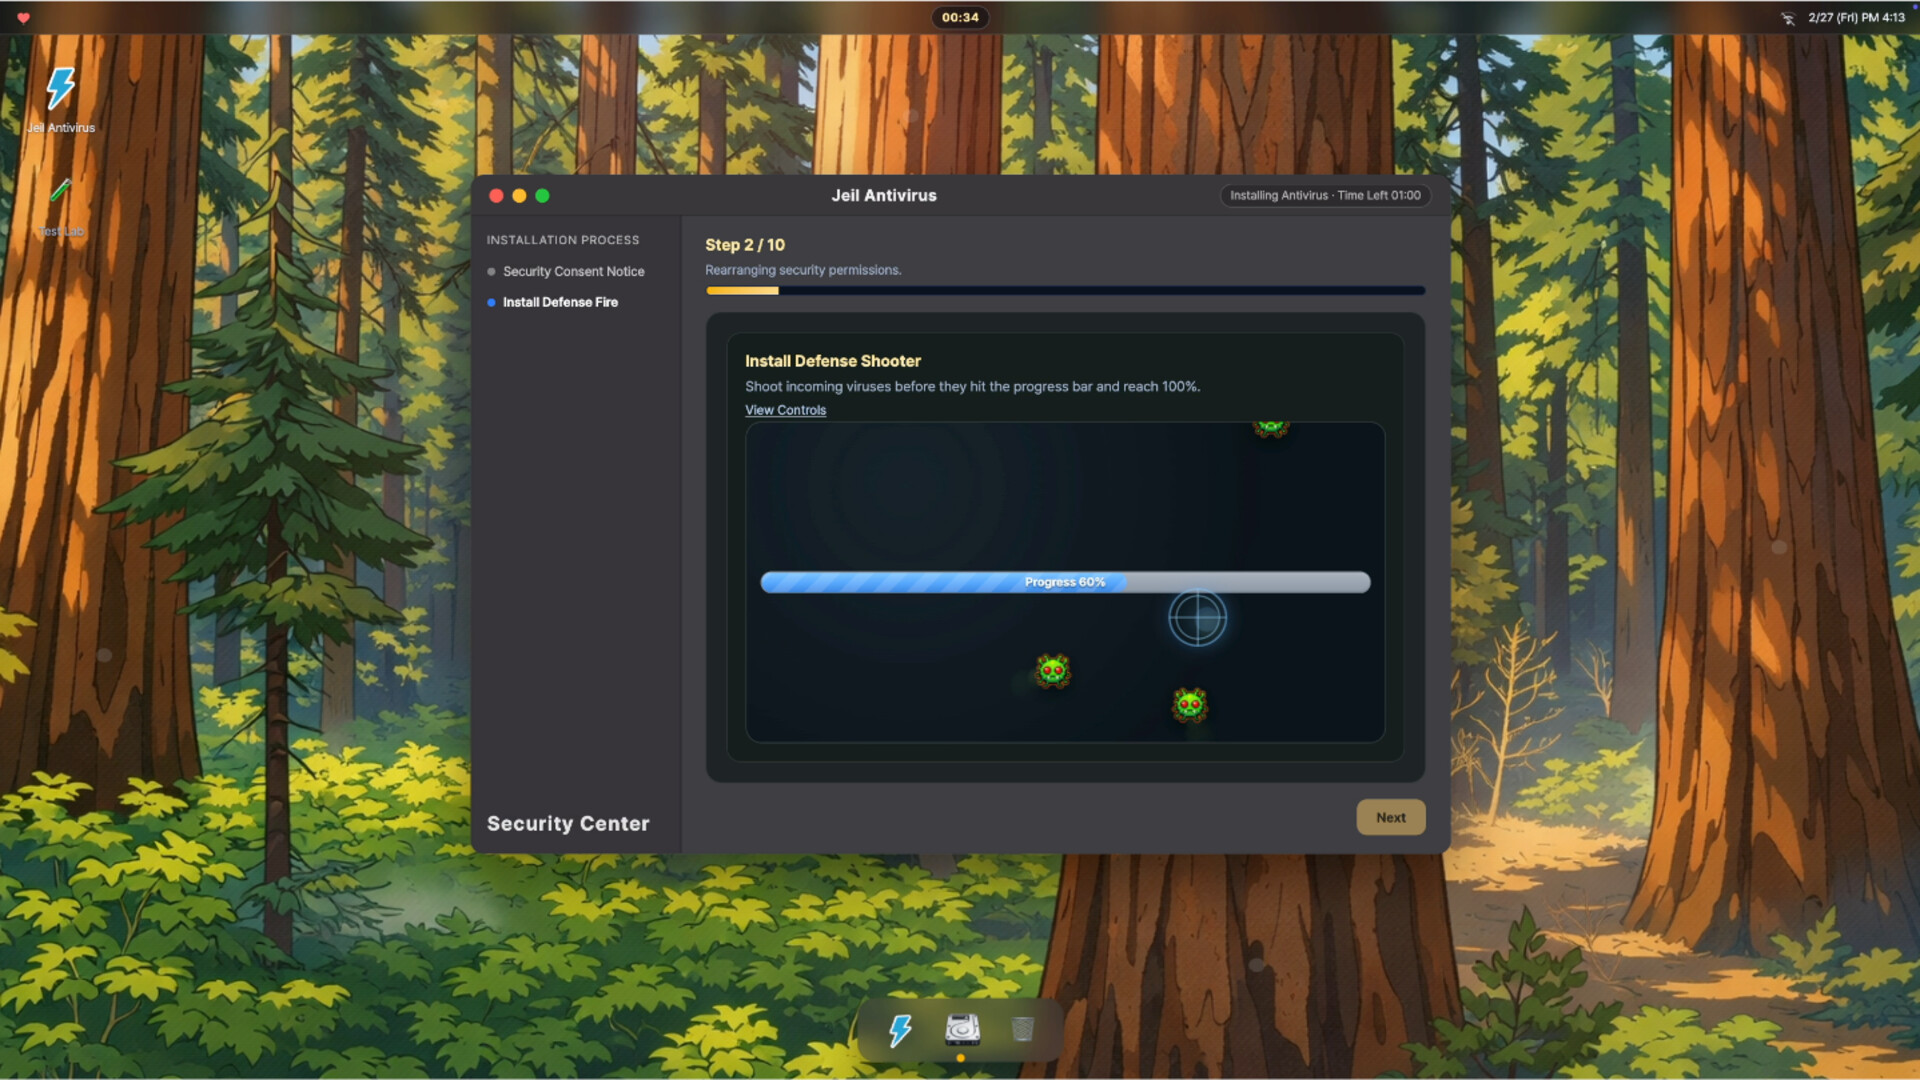Expand the View Controls section
1920x1080 pixels.
(784, 410)
